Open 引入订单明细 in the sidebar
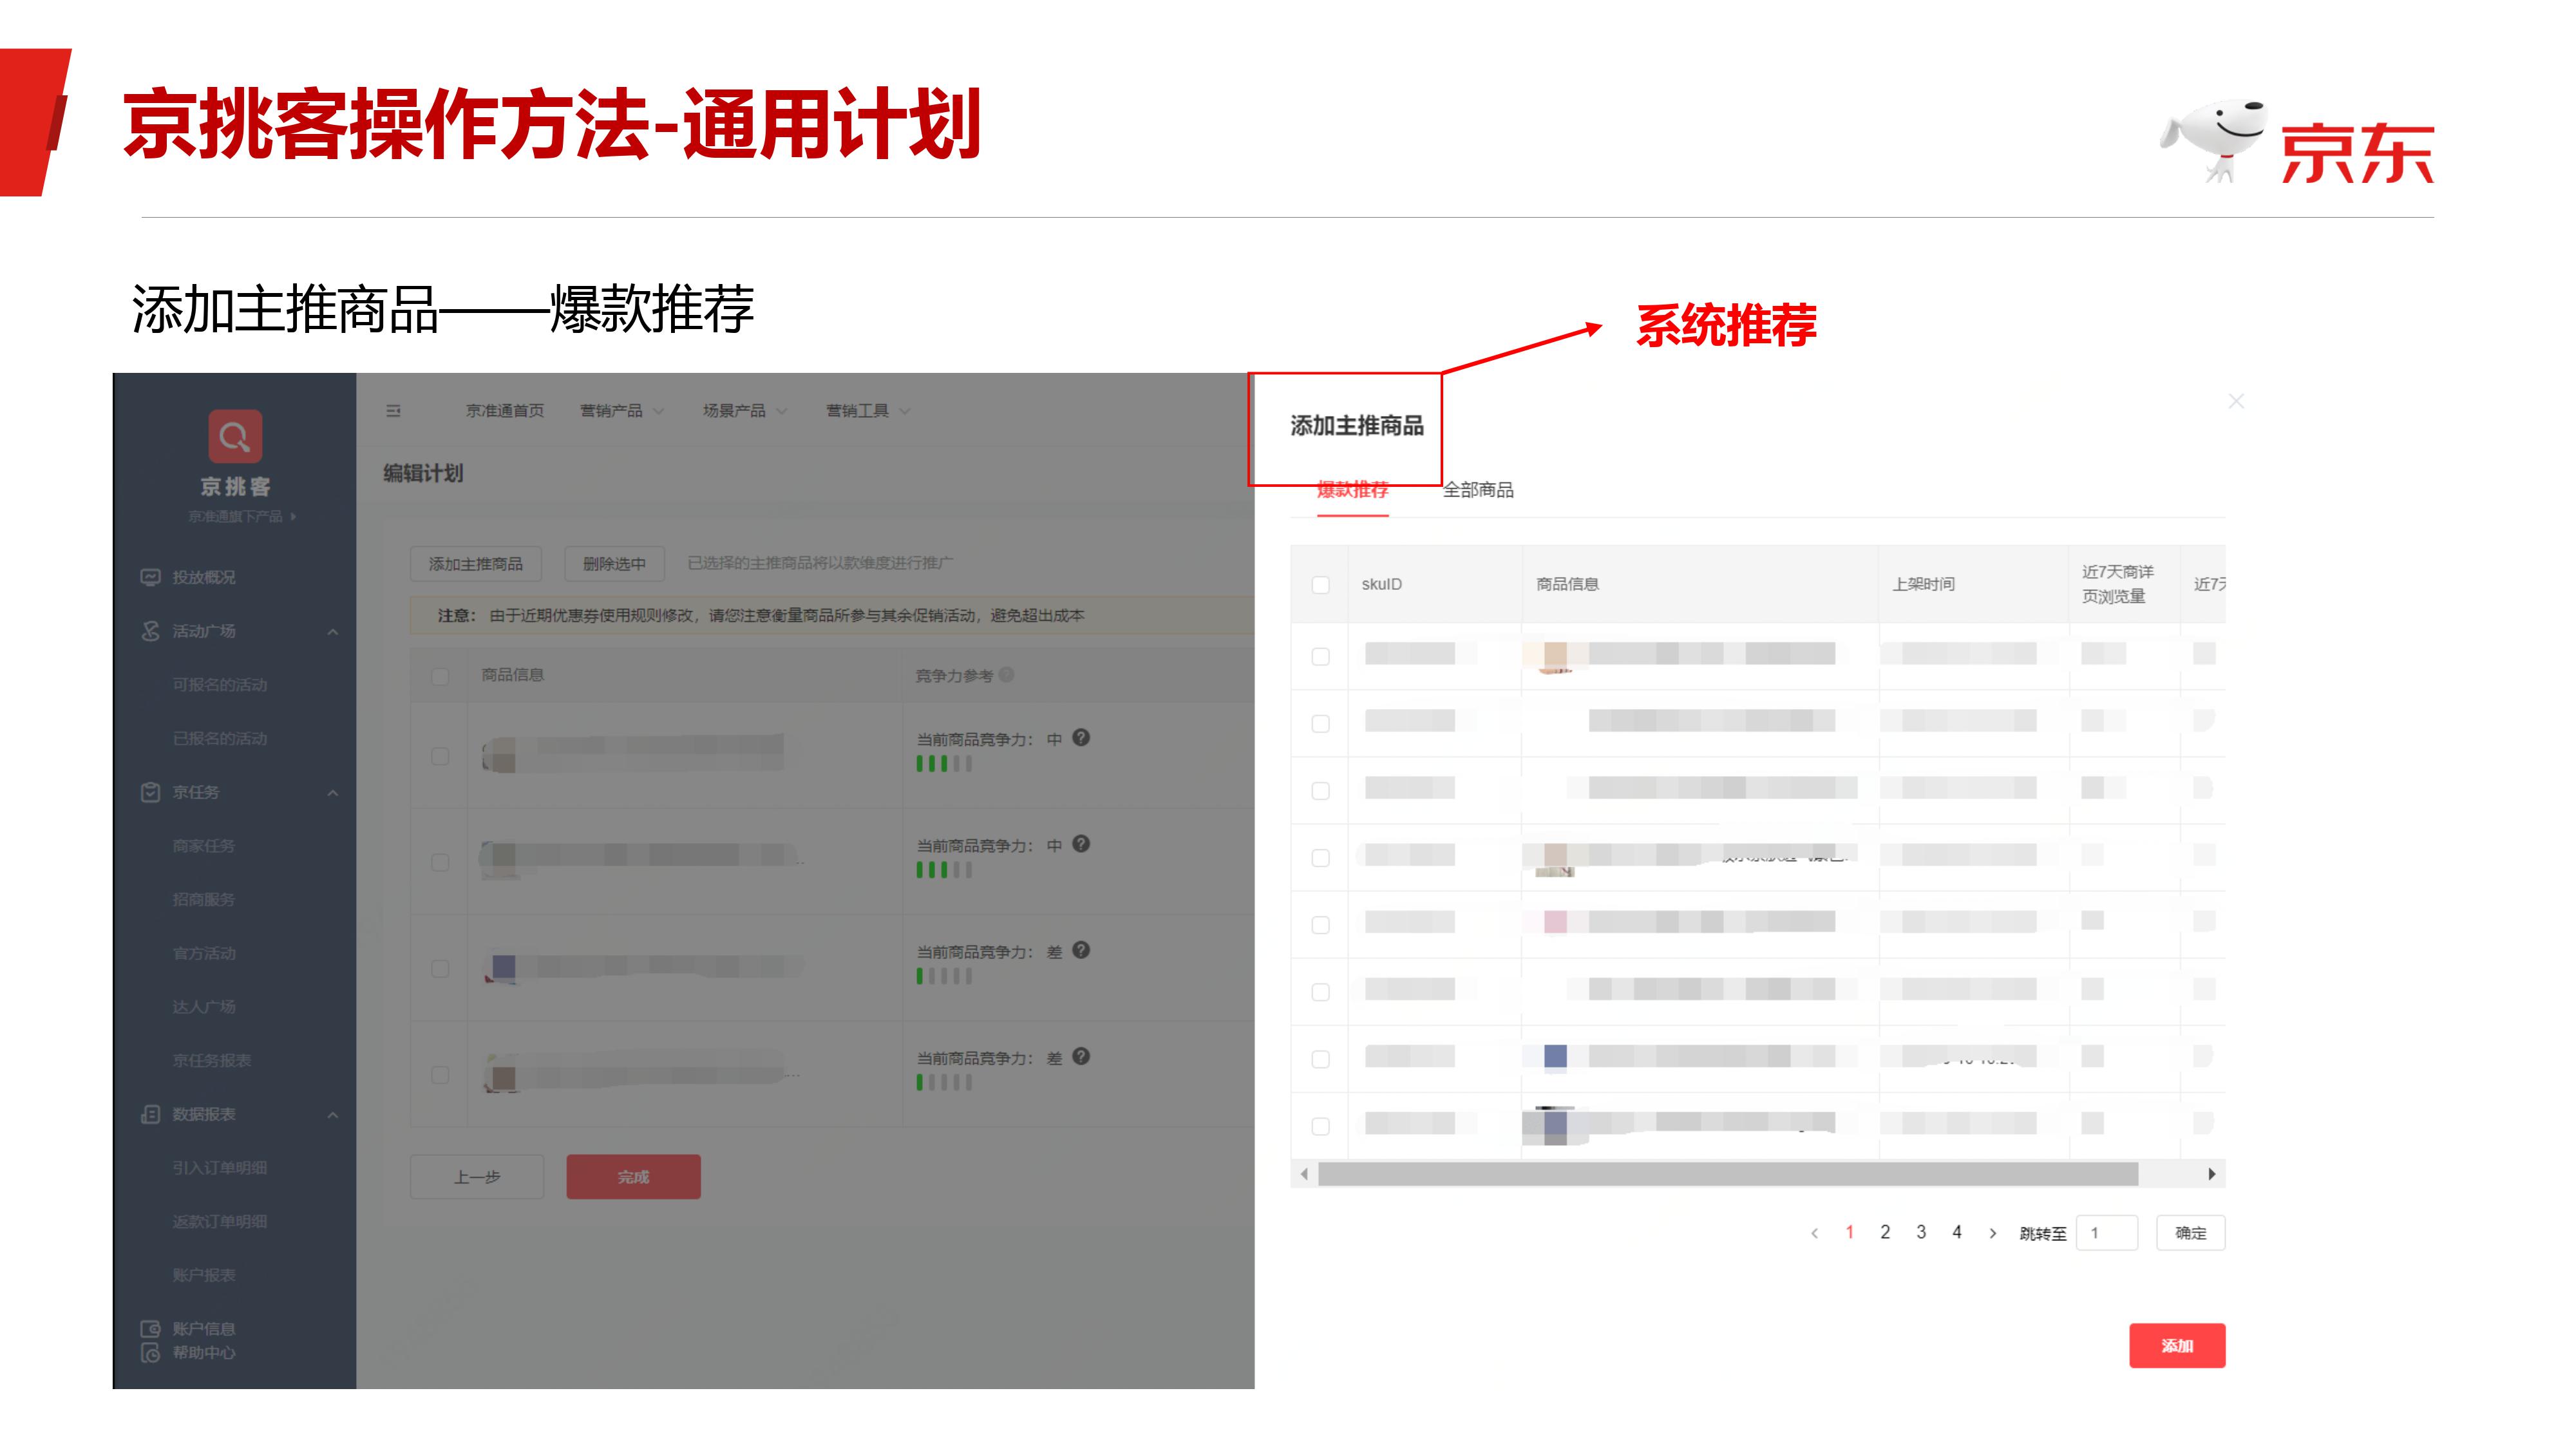 coord(220,1168)
